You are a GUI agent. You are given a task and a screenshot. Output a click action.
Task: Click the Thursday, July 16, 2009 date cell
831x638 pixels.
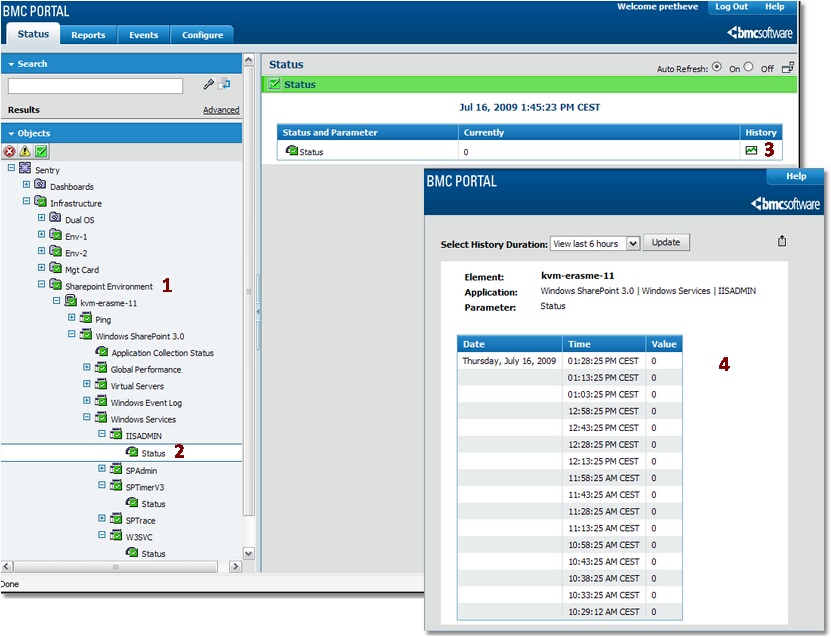point(509,361)
